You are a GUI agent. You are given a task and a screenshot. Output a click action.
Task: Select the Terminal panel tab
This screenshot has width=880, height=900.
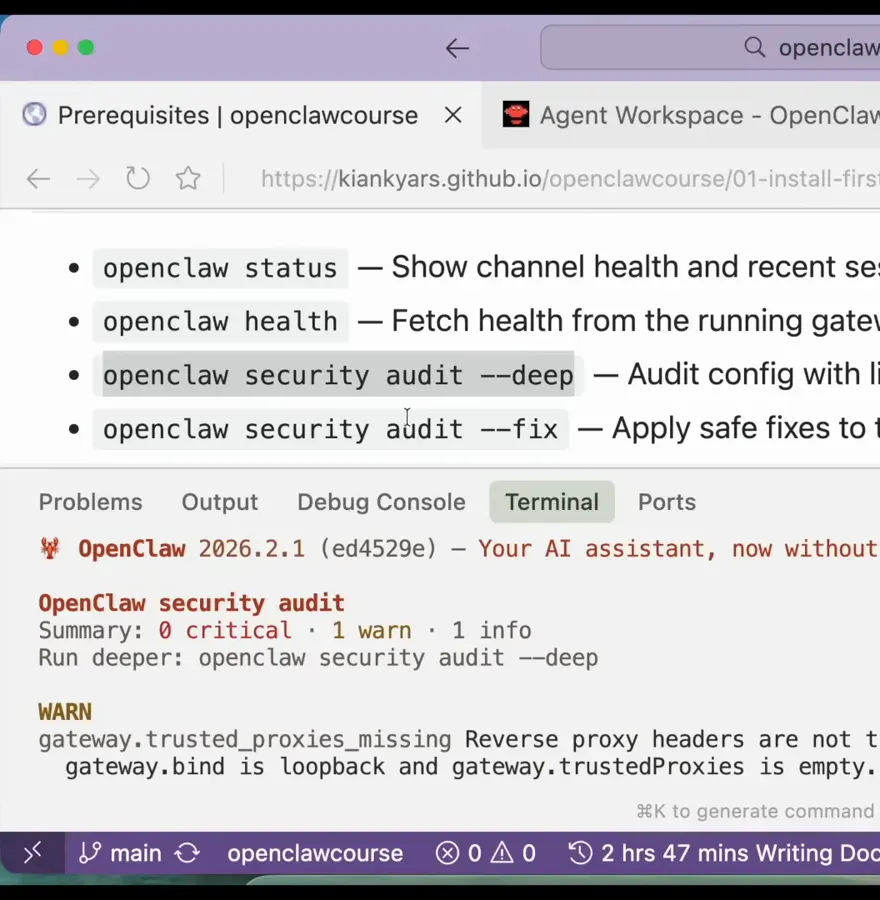(x=552, y=502)
